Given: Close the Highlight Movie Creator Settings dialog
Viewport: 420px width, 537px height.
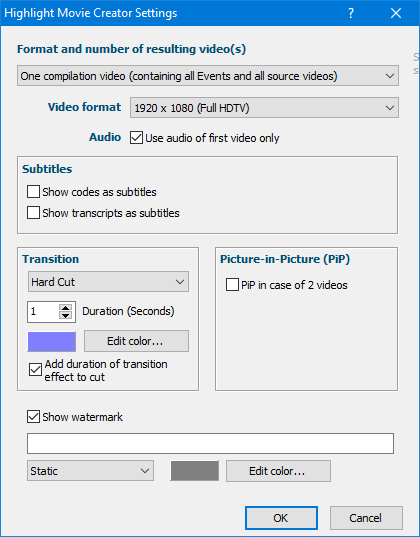Looking at the screenshot, I should pos(396,13).
